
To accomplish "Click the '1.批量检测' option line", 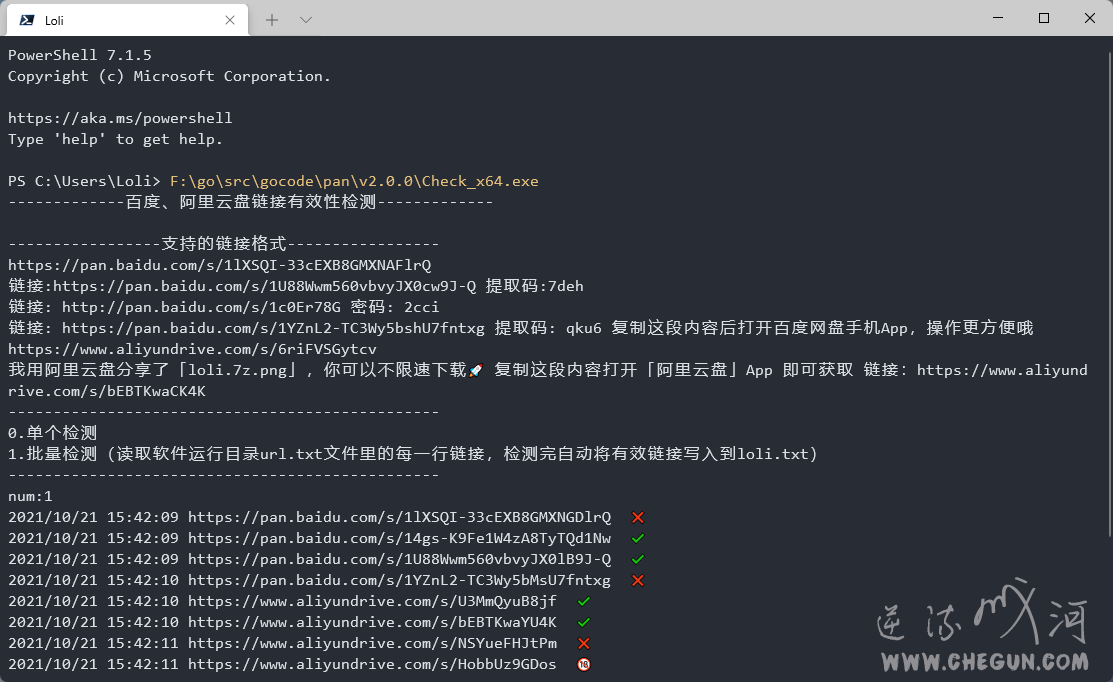I will [x=413, y=453].
